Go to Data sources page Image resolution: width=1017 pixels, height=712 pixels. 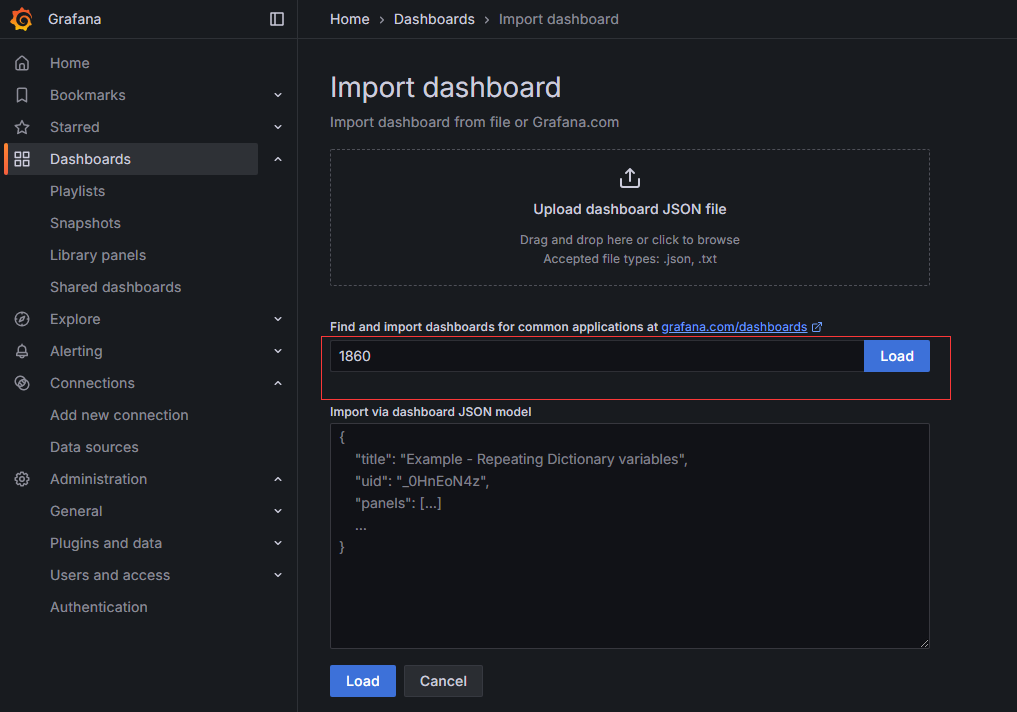[x=94, y=447]
